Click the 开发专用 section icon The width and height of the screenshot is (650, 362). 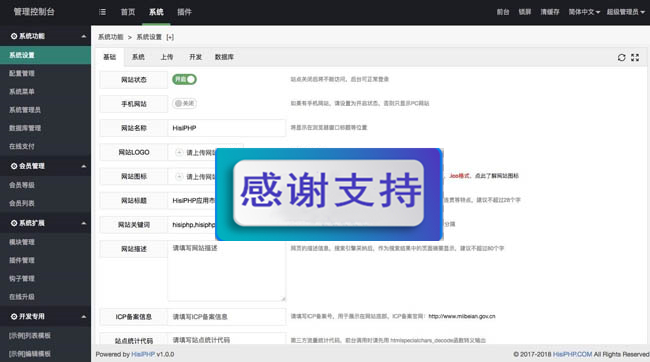(14, 316)
